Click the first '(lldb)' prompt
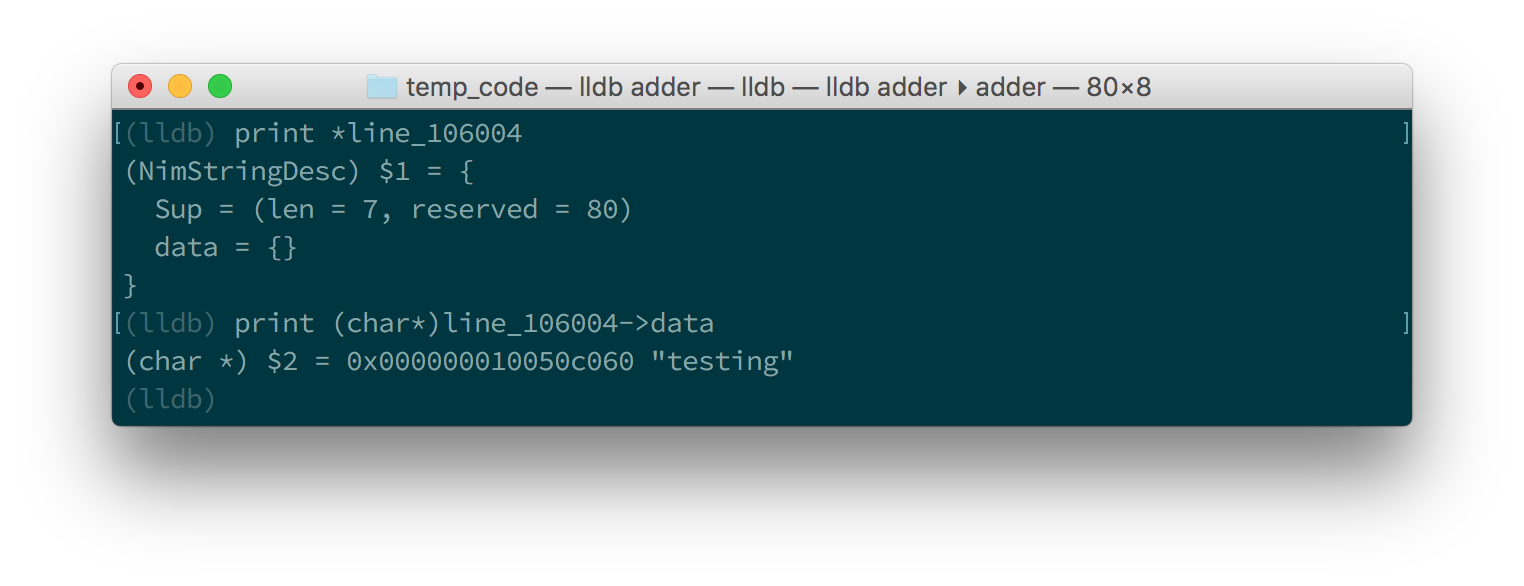Screen dimensions: 1524x586 pos(171,134)
